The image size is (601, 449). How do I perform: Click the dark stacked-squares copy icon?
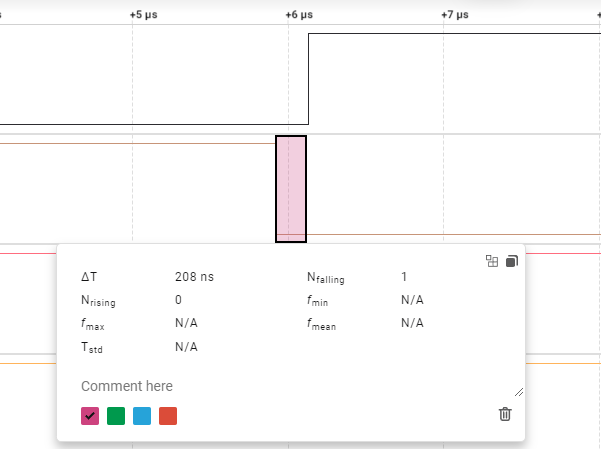[x=511, y=261]
